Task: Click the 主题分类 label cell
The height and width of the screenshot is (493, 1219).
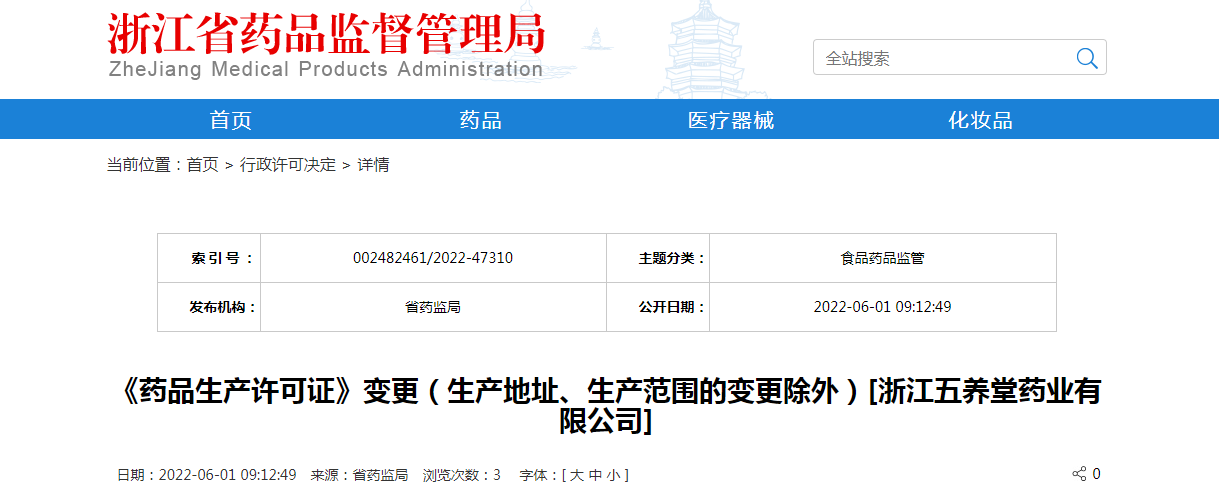Action: (658, 258)
